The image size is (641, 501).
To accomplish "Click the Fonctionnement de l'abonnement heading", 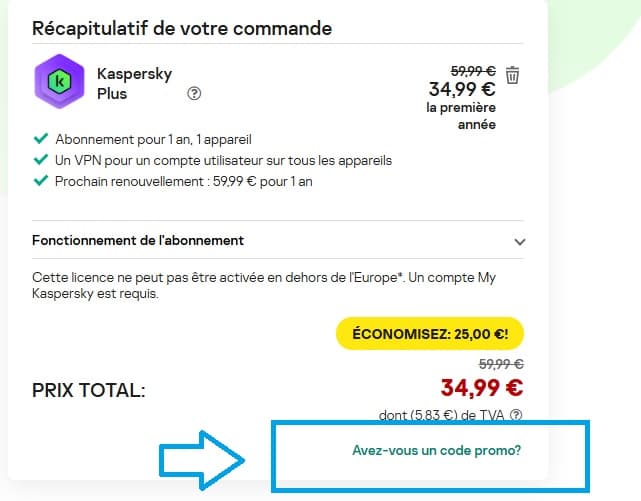I will [138, 241].
